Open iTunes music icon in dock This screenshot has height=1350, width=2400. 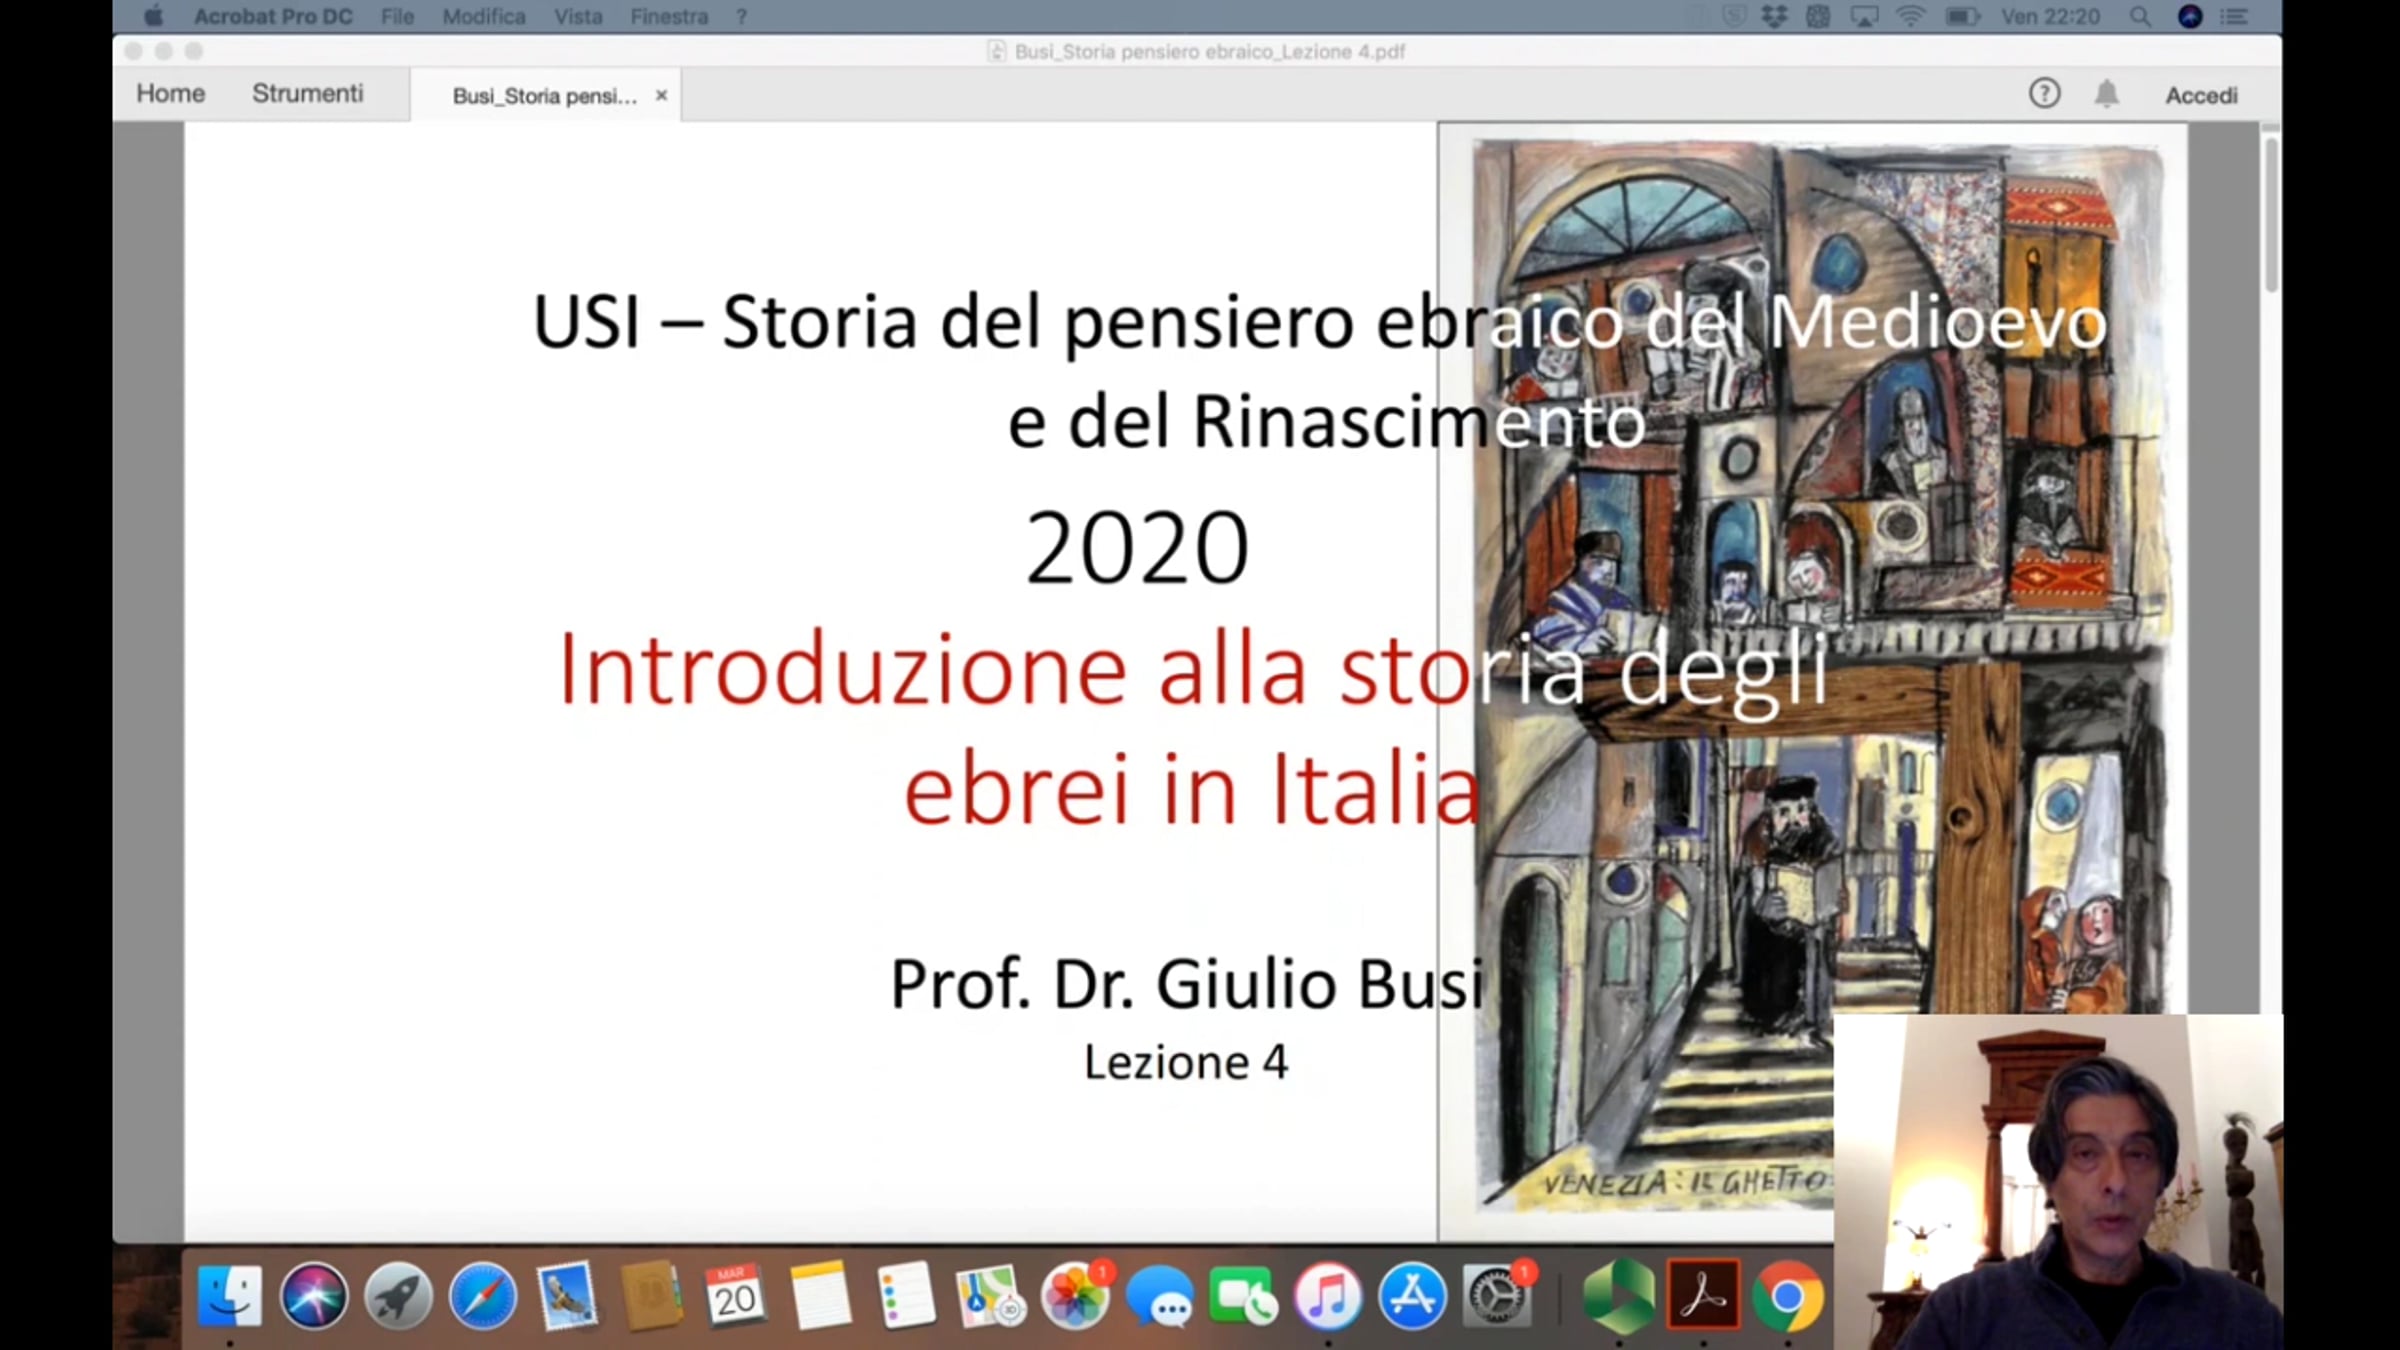point(1328,1297)
